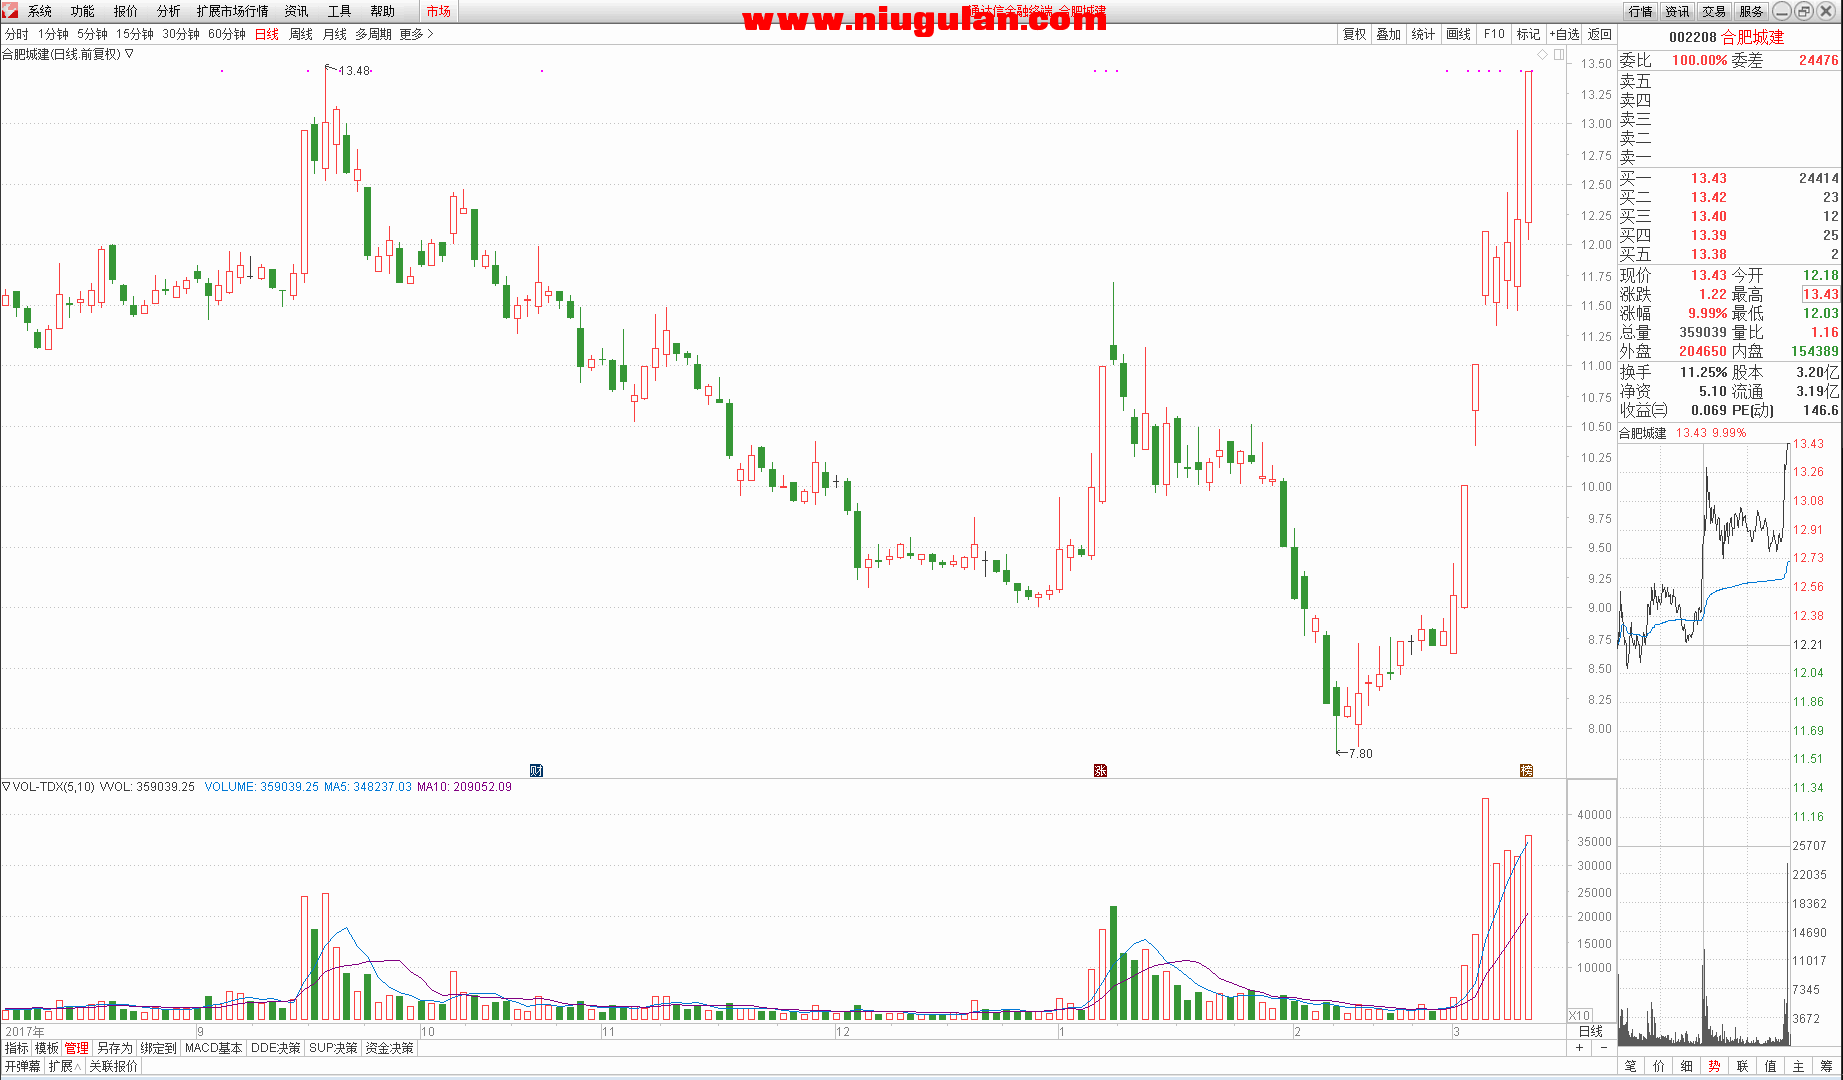
Task: Select the 模板 template tab
Action: (47, 1048)
